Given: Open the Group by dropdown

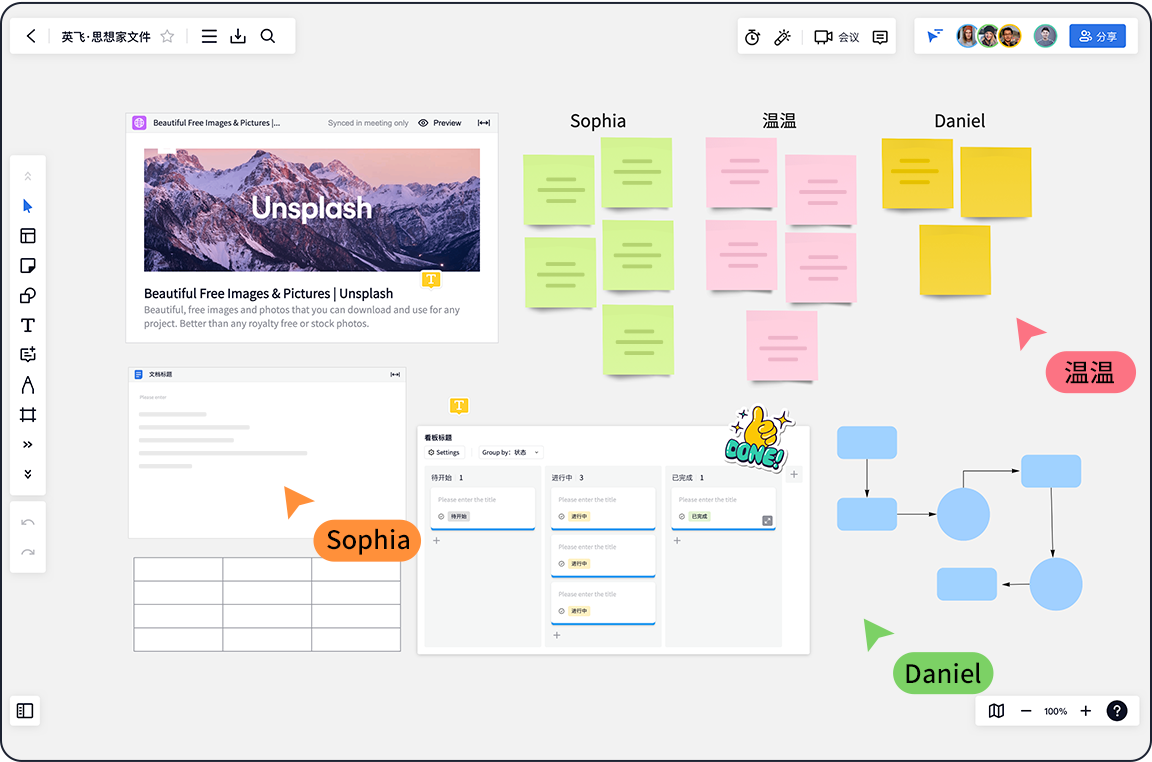Looking at the screenshot, I should pyautogui.click(x=511, y=453).
